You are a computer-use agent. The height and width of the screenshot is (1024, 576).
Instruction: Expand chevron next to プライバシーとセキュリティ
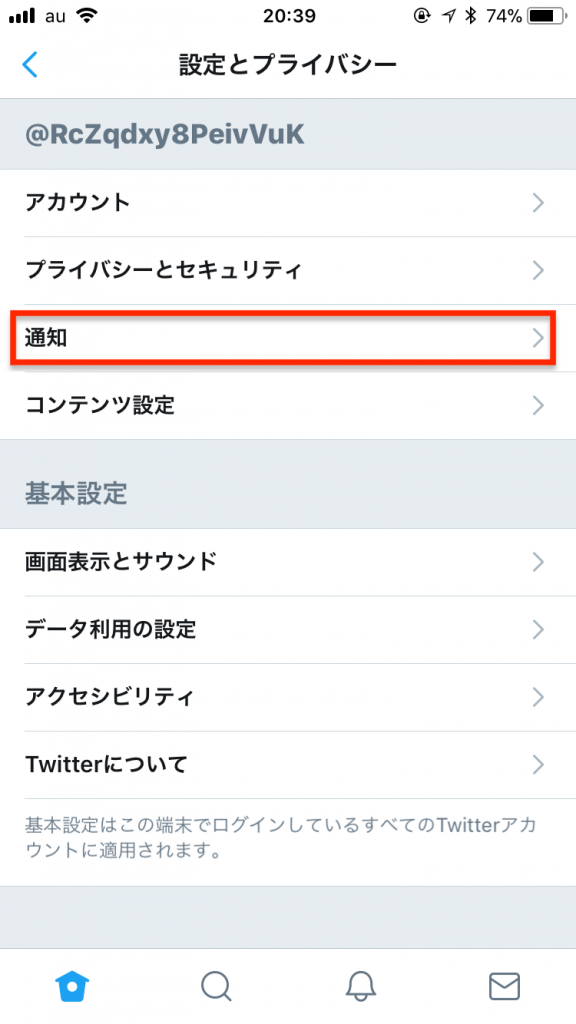tap(538, 270)
